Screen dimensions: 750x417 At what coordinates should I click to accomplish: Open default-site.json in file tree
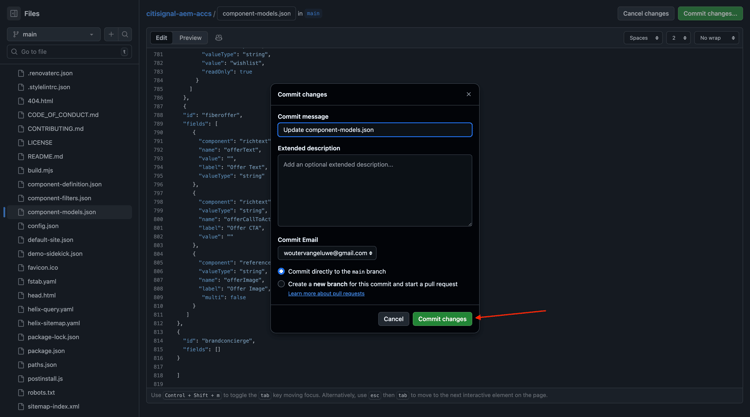50,240
